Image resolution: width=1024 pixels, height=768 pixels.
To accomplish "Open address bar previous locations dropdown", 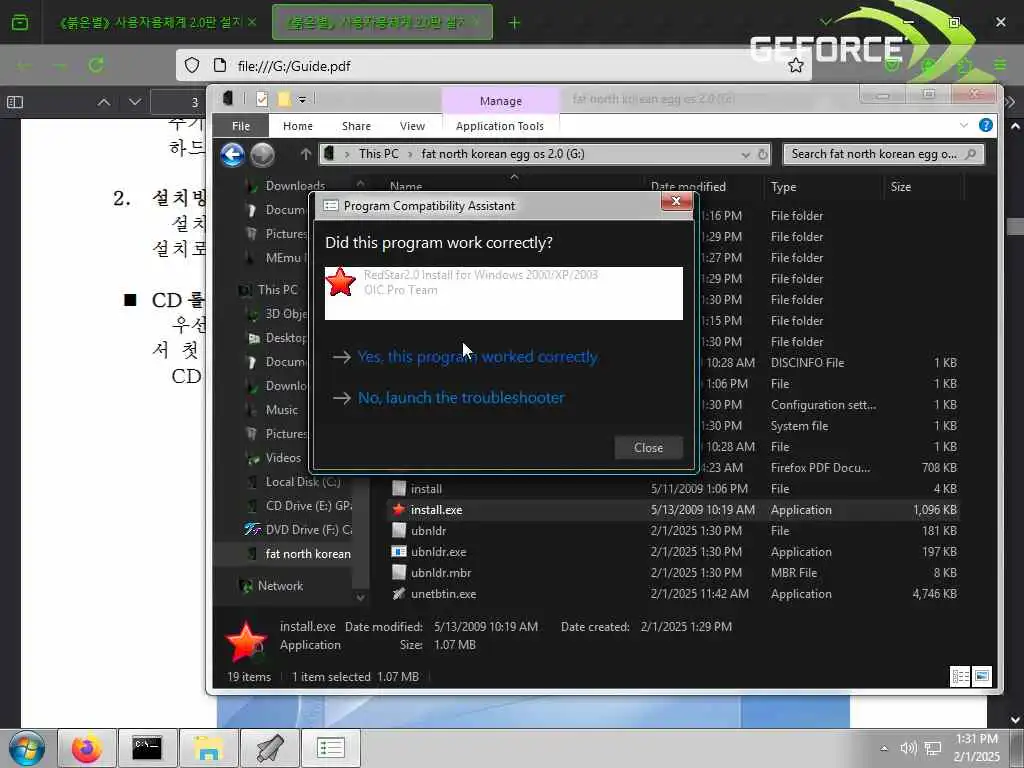I will (745, 155).
